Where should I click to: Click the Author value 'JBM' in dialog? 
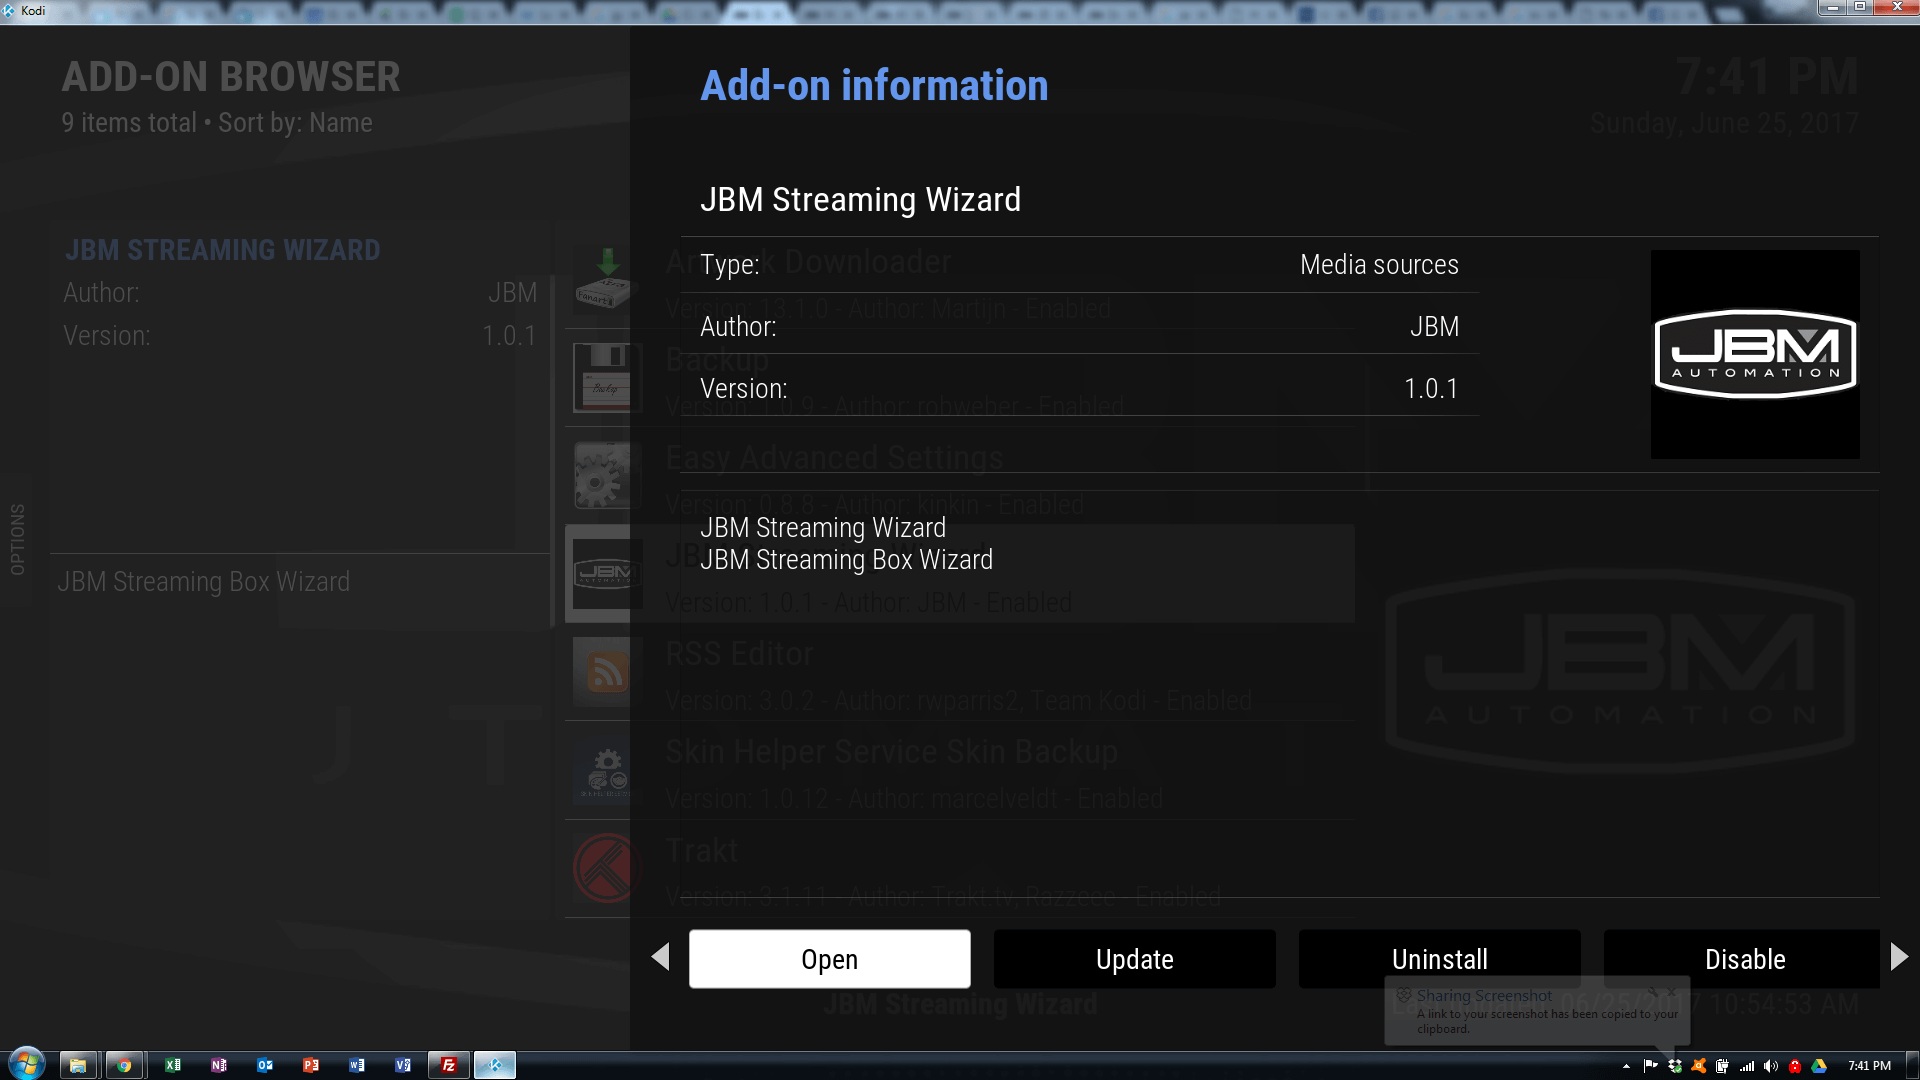pos(1434,327)
